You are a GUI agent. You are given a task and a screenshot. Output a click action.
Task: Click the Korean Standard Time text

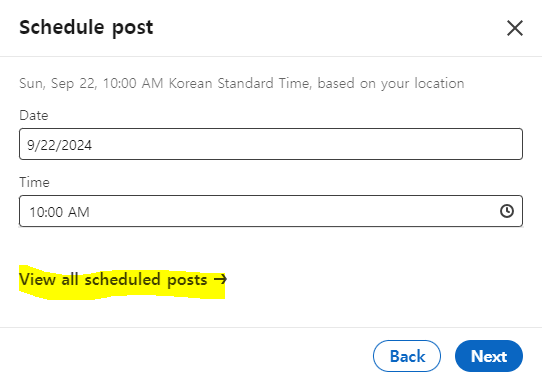(241, 83)
